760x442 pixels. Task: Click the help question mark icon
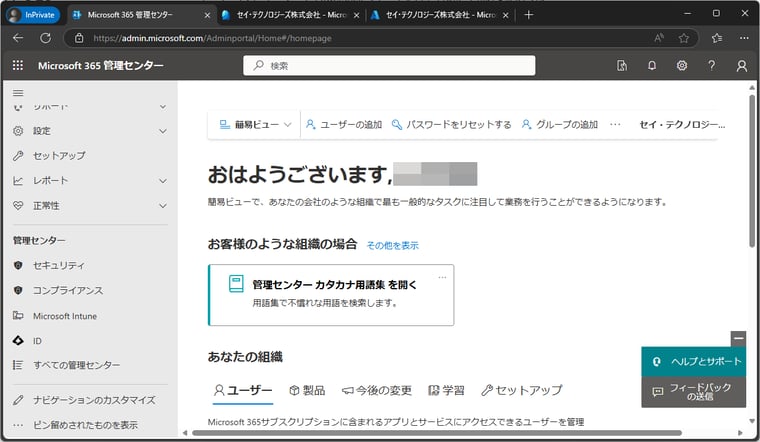click(x=712, y=65)
